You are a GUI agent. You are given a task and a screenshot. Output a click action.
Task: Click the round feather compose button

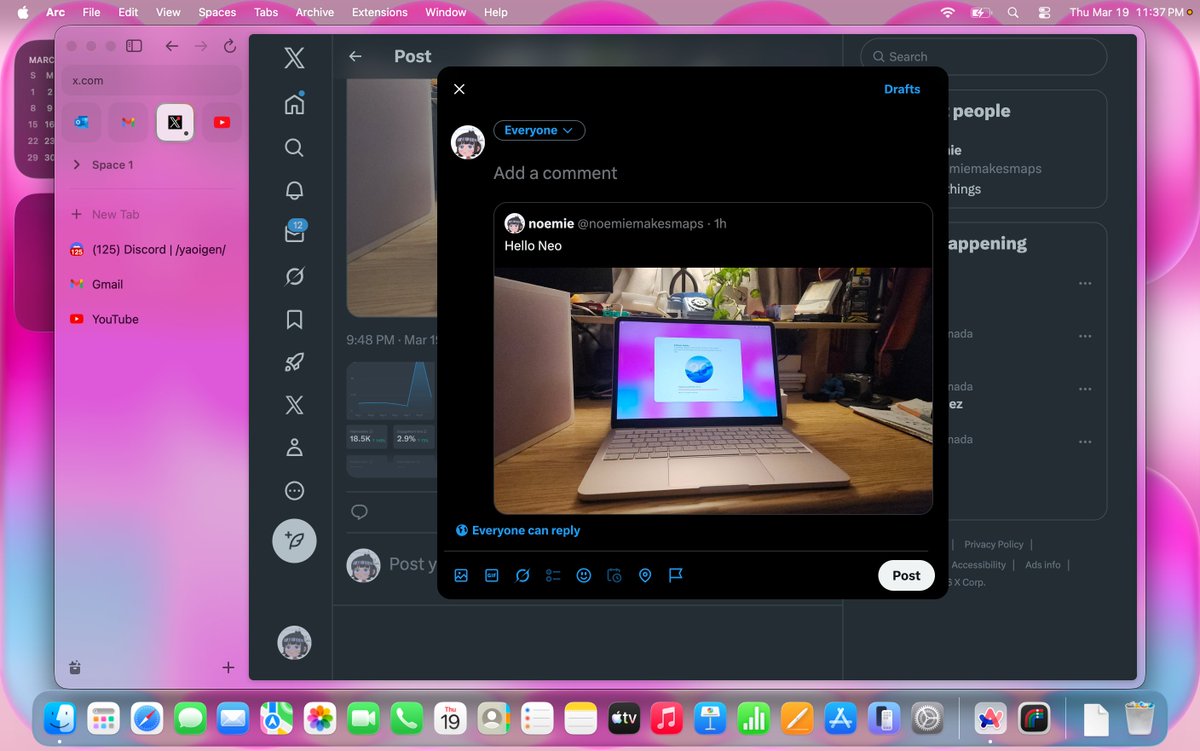[294, 541]
